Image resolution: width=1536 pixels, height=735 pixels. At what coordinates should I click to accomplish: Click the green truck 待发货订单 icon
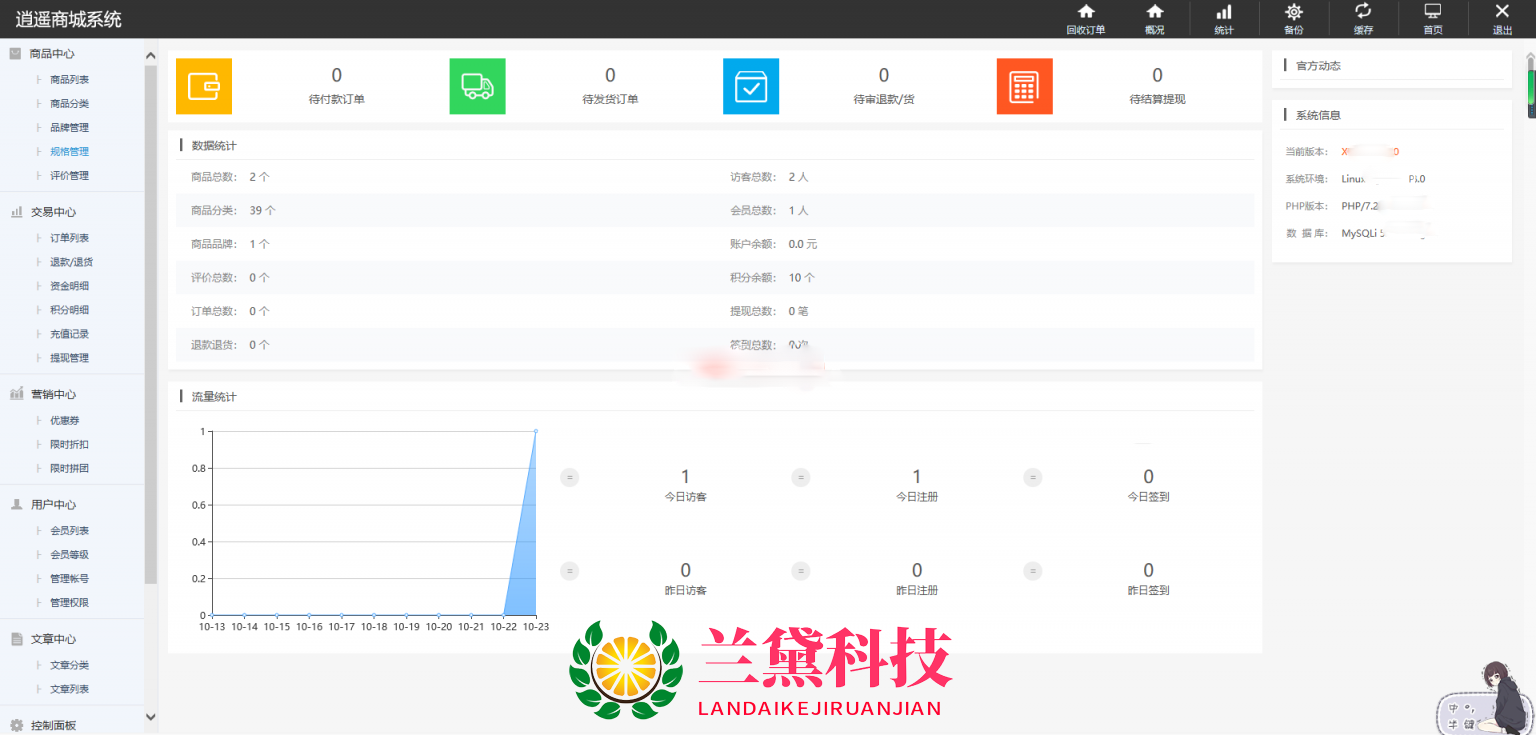(477, 86)
